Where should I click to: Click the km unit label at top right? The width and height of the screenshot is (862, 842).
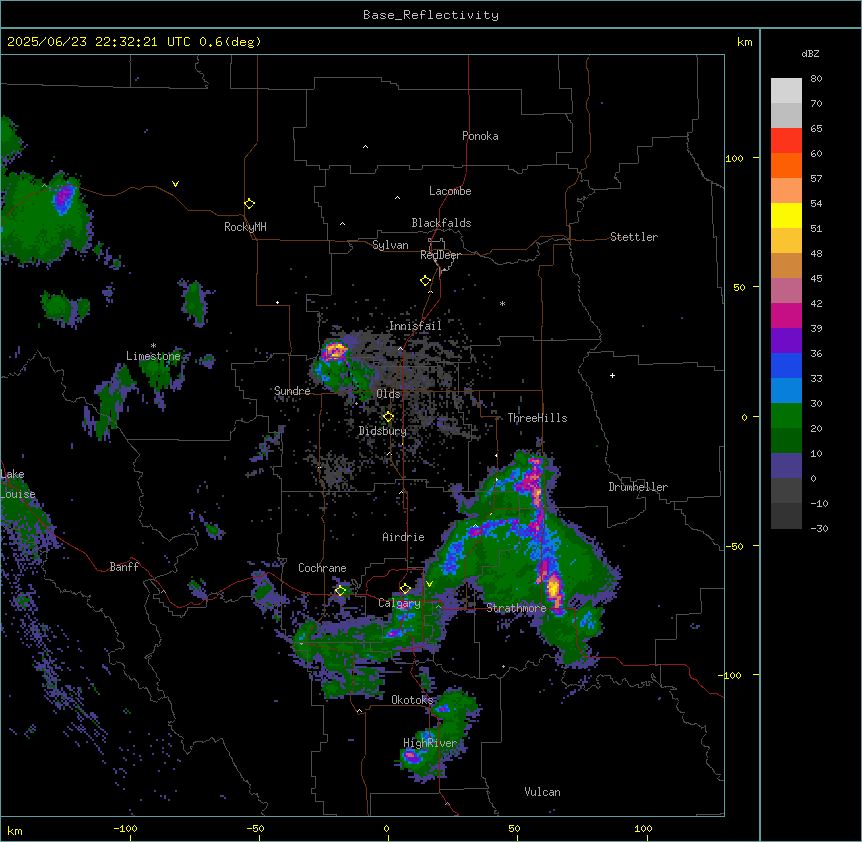coord(744,42)
